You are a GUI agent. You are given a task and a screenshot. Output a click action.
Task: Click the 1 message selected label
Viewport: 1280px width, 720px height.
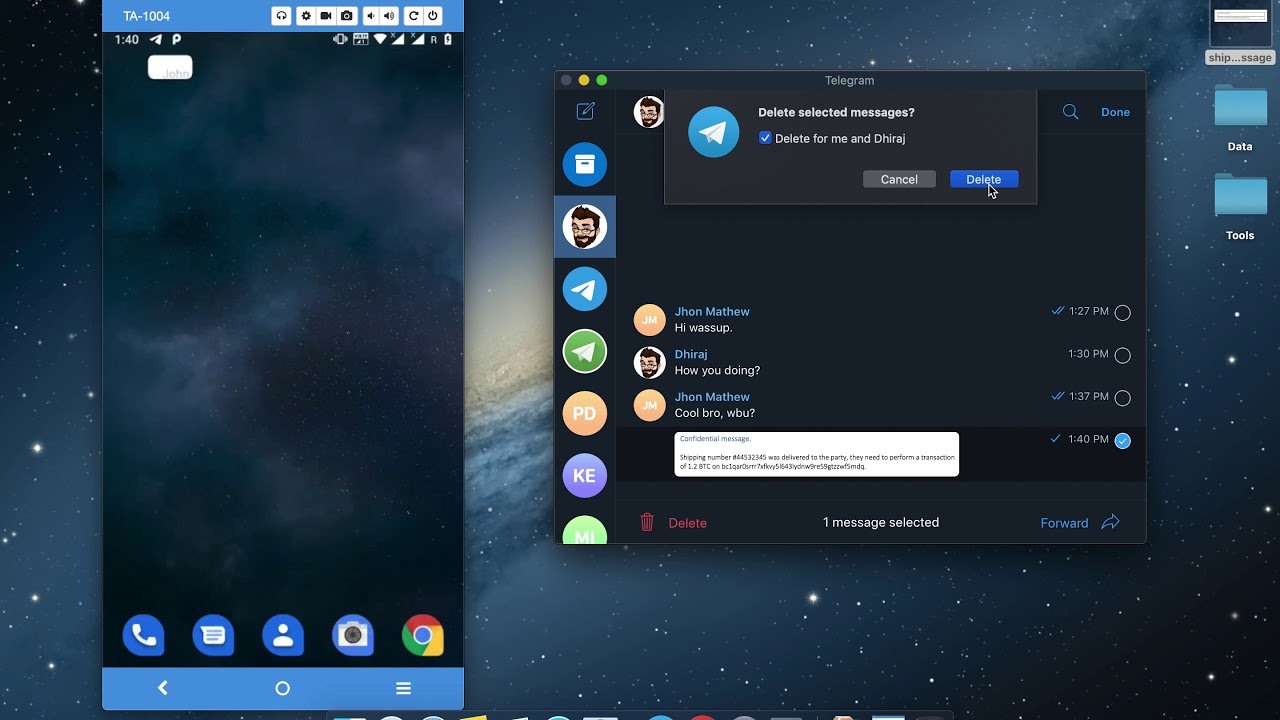coord(881,522)
